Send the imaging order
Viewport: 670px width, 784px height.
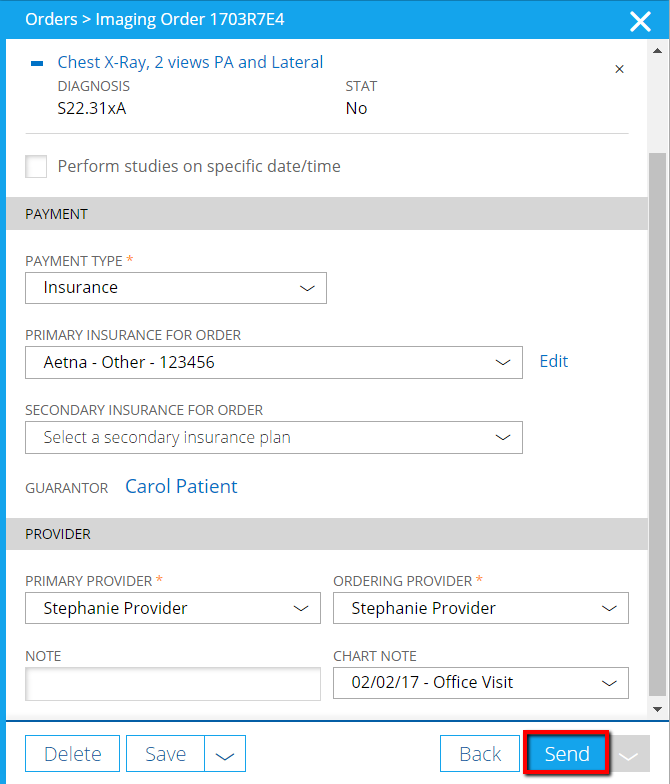click(x=566, y=754)
